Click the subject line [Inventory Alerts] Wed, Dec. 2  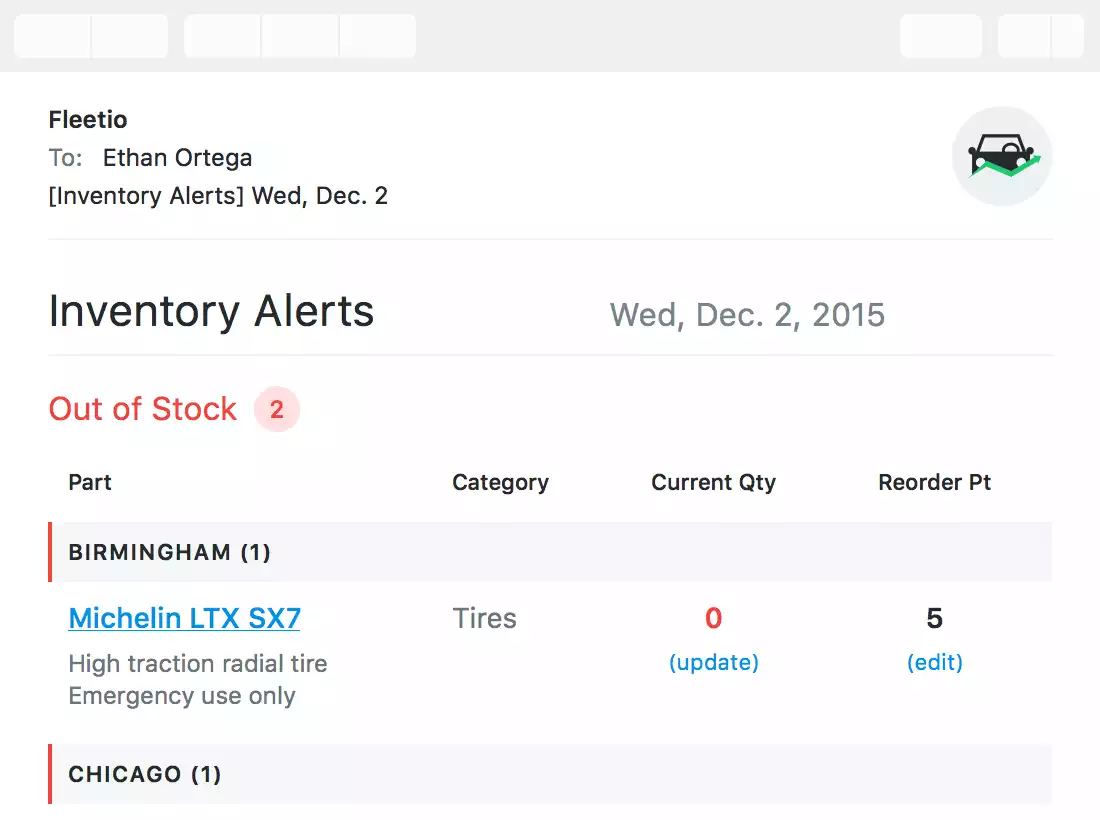(x=217, y=195)
